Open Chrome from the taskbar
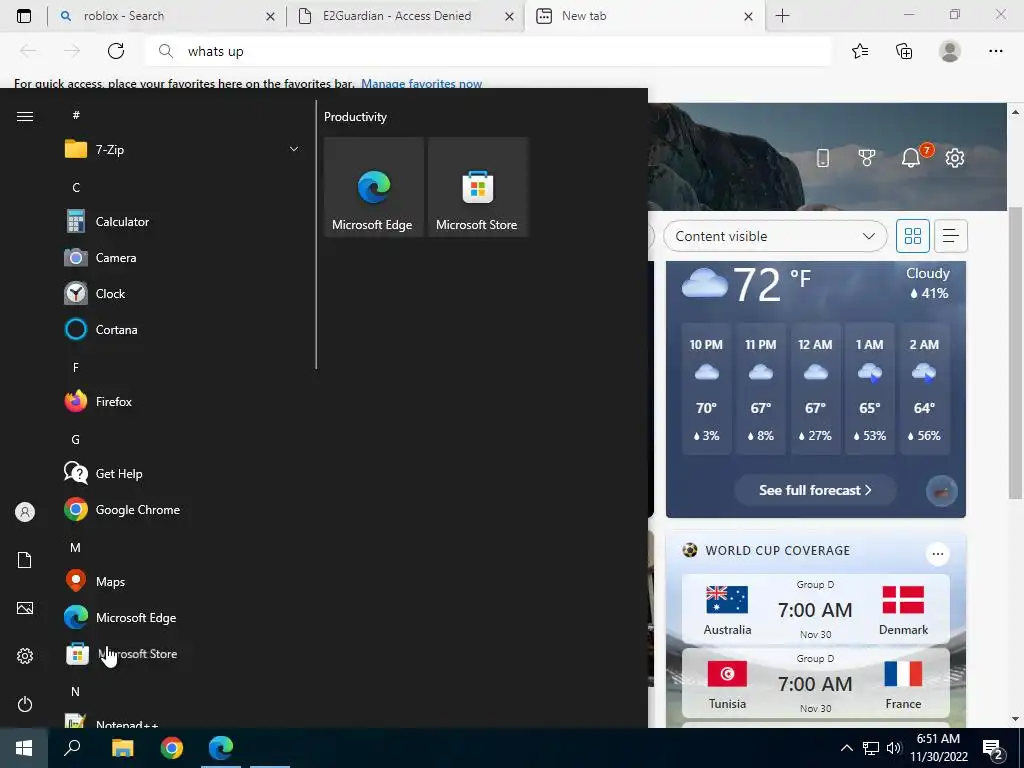This screenshot has height=768, width=1024. (x=172, y=748)
